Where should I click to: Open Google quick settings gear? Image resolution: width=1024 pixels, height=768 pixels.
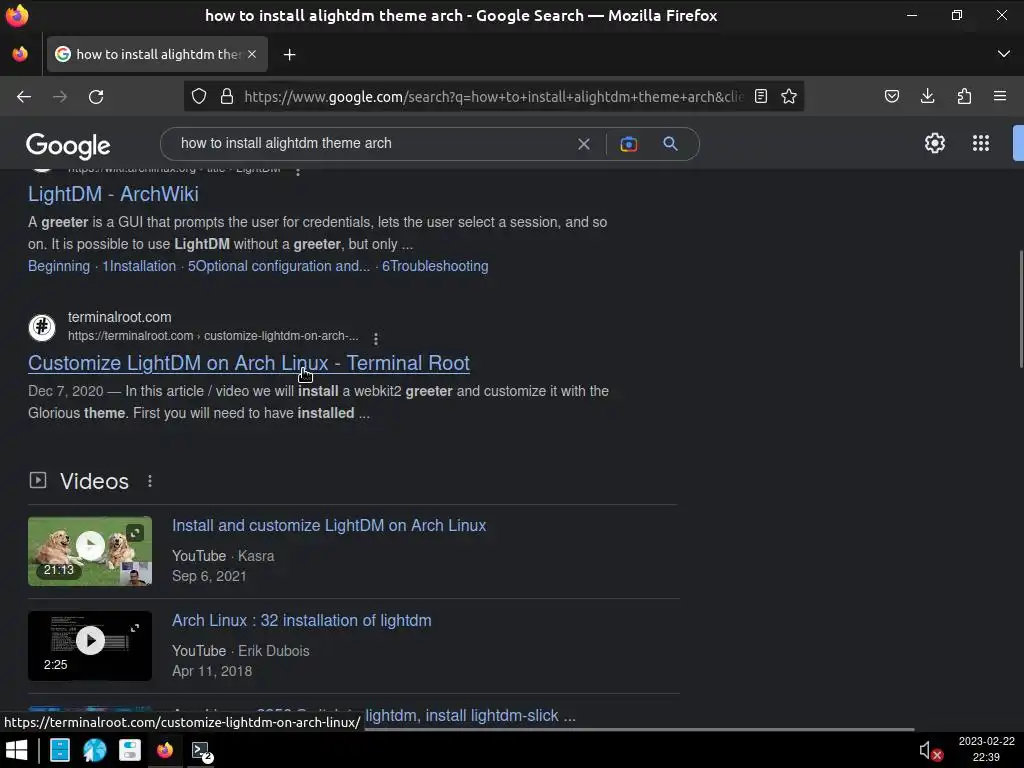935,143
